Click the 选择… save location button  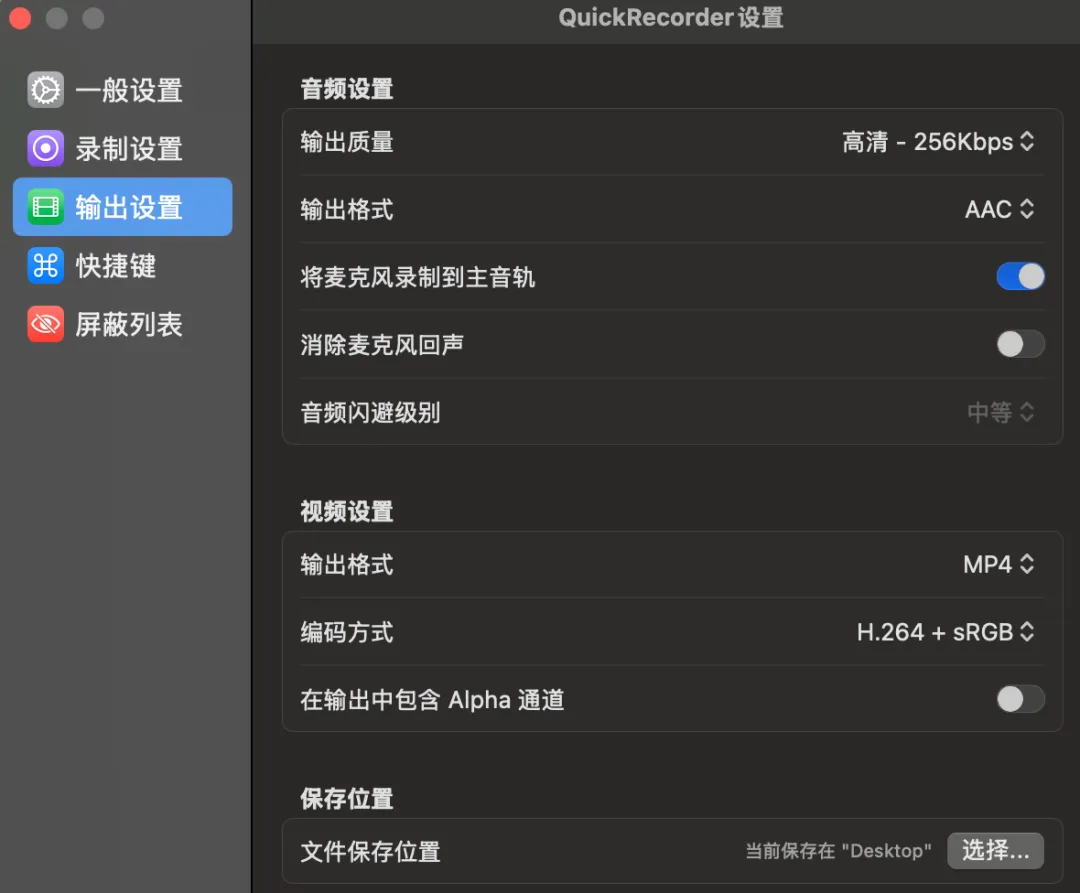995,850
